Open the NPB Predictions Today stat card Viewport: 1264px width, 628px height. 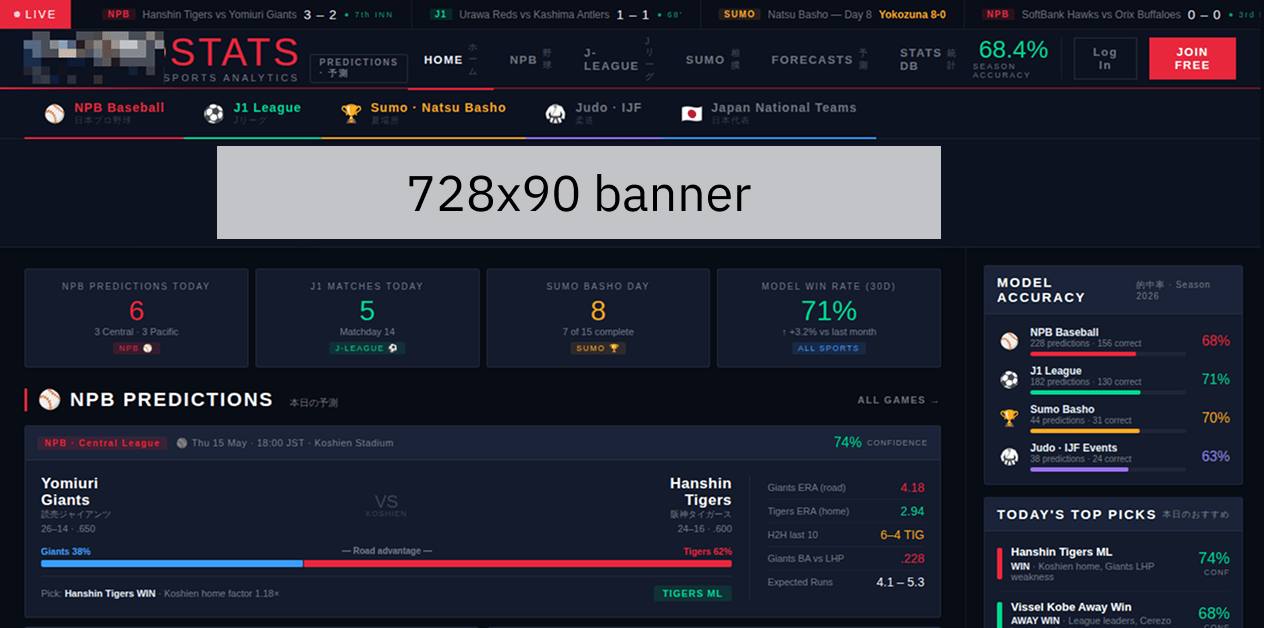136,318
